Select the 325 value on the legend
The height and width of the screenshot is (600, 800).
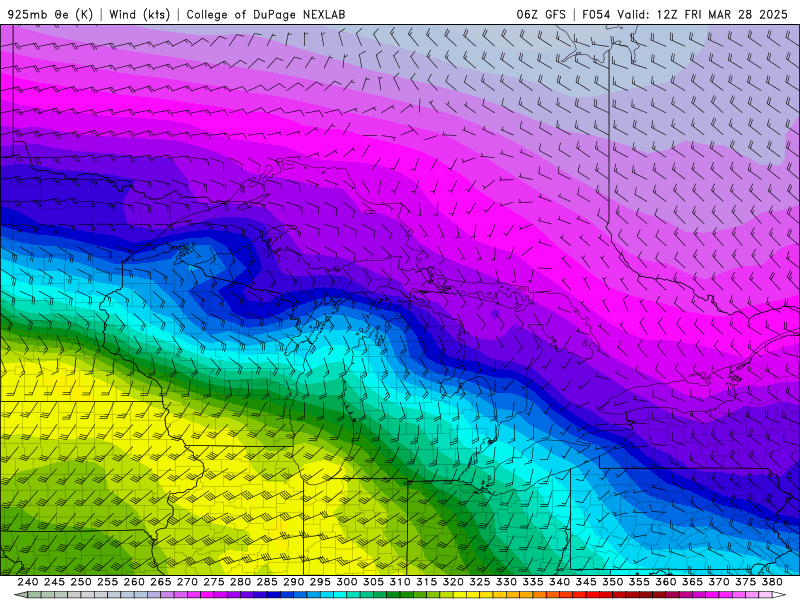coord(480,582)
